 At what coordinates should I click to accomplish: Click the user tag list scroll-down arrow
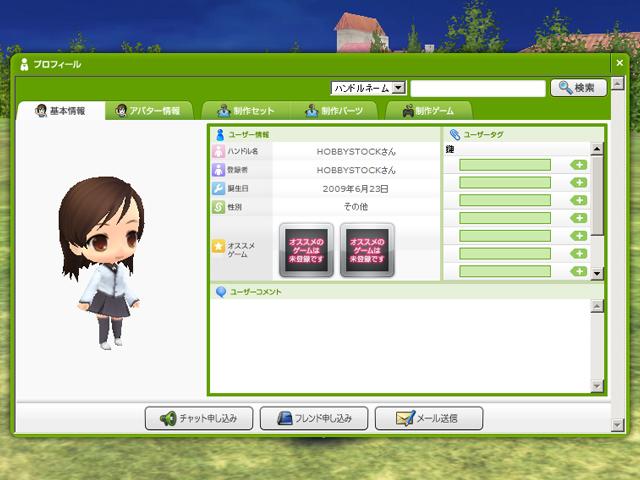(597, 273)
